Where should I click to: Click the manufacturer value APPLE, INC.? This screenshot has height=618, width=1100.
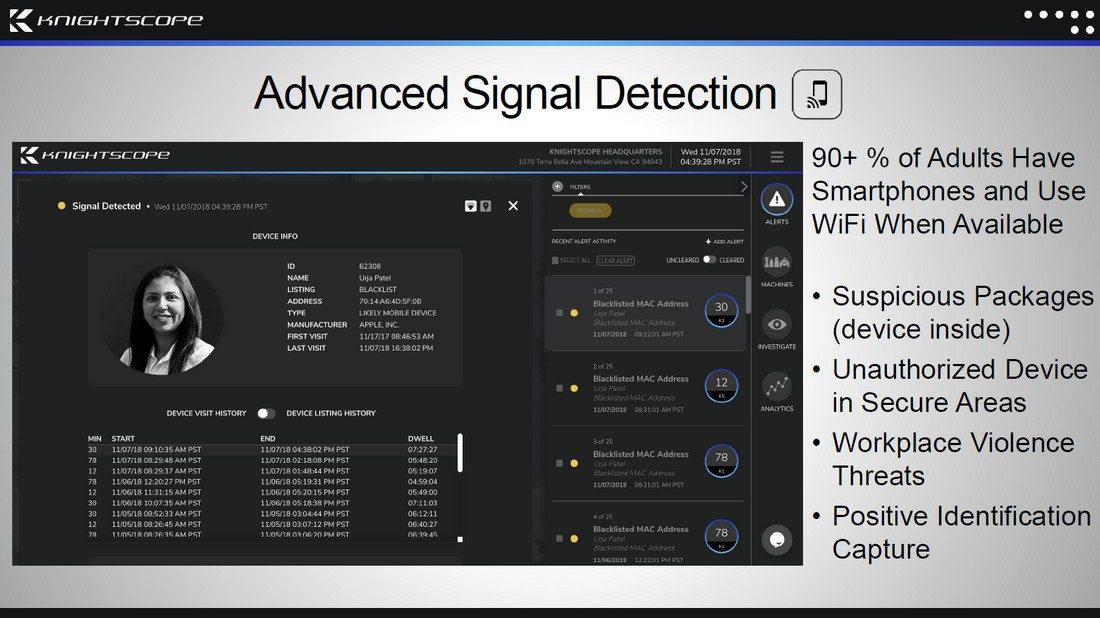coord(379,325)
